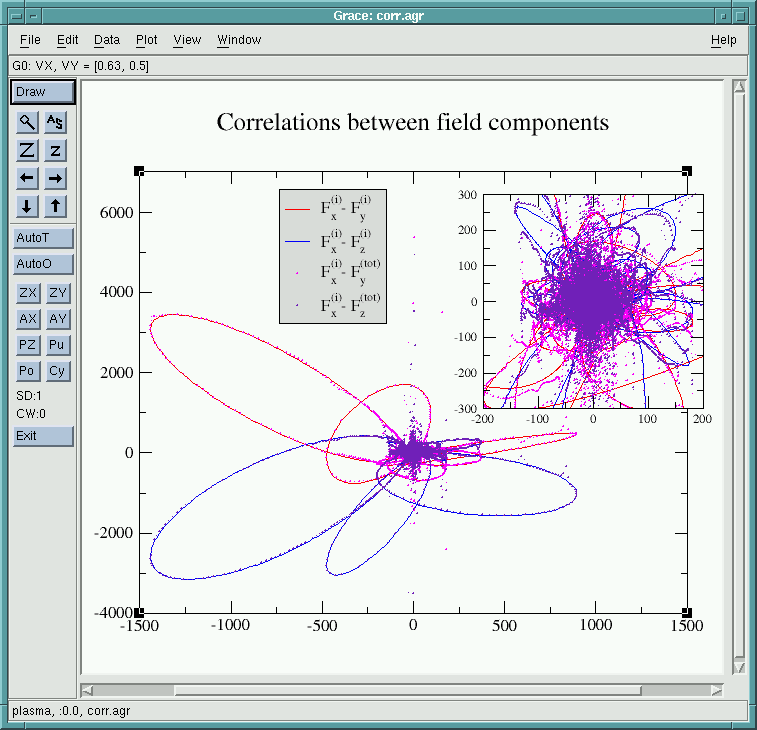The width and height of the screenshot is (757, 730).
Task: Click the vertical scrollbar up arrow
Action: (739, 88)
